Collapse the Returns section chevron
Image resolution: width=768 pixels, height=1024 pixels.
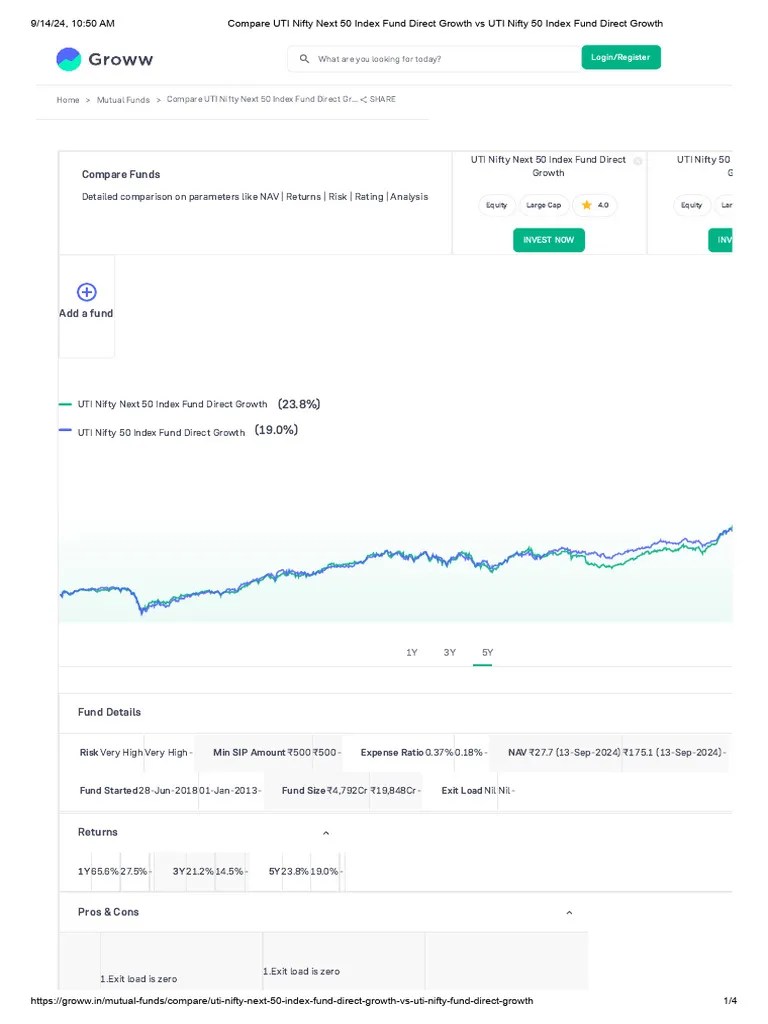click(326, 833)
